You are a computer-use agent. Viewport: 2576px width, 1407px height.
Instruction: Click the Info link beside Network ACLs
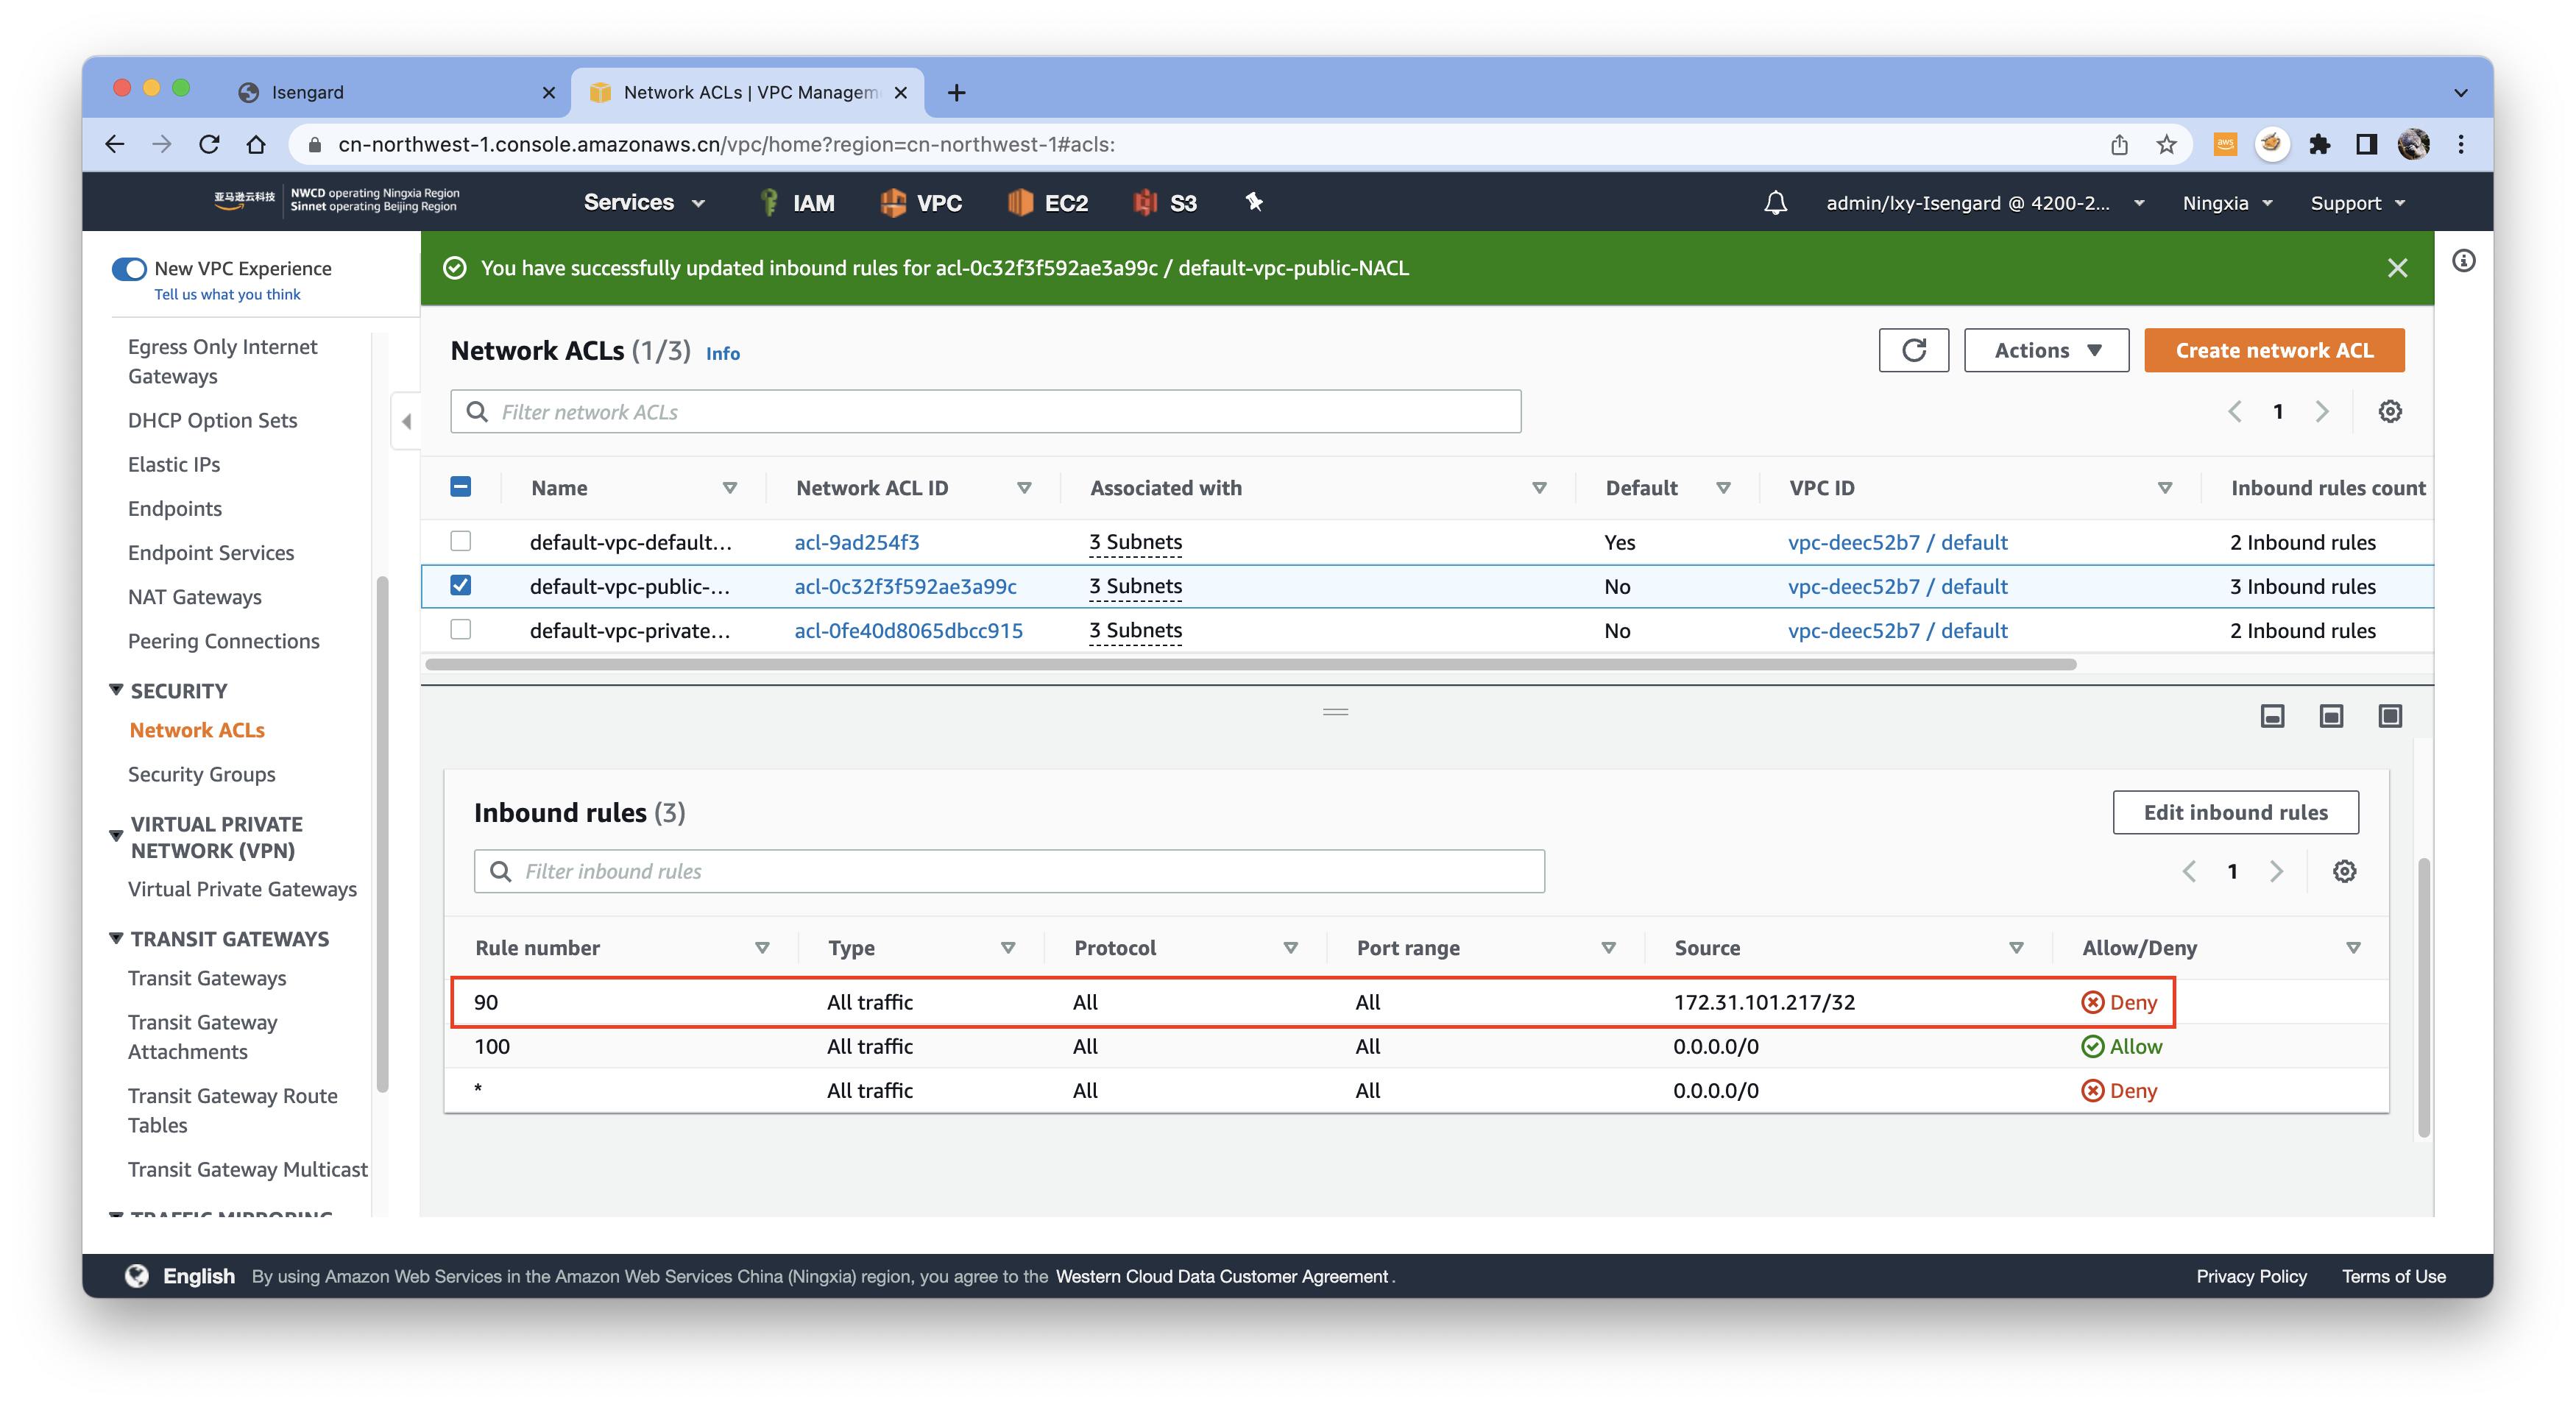point(722,353)
